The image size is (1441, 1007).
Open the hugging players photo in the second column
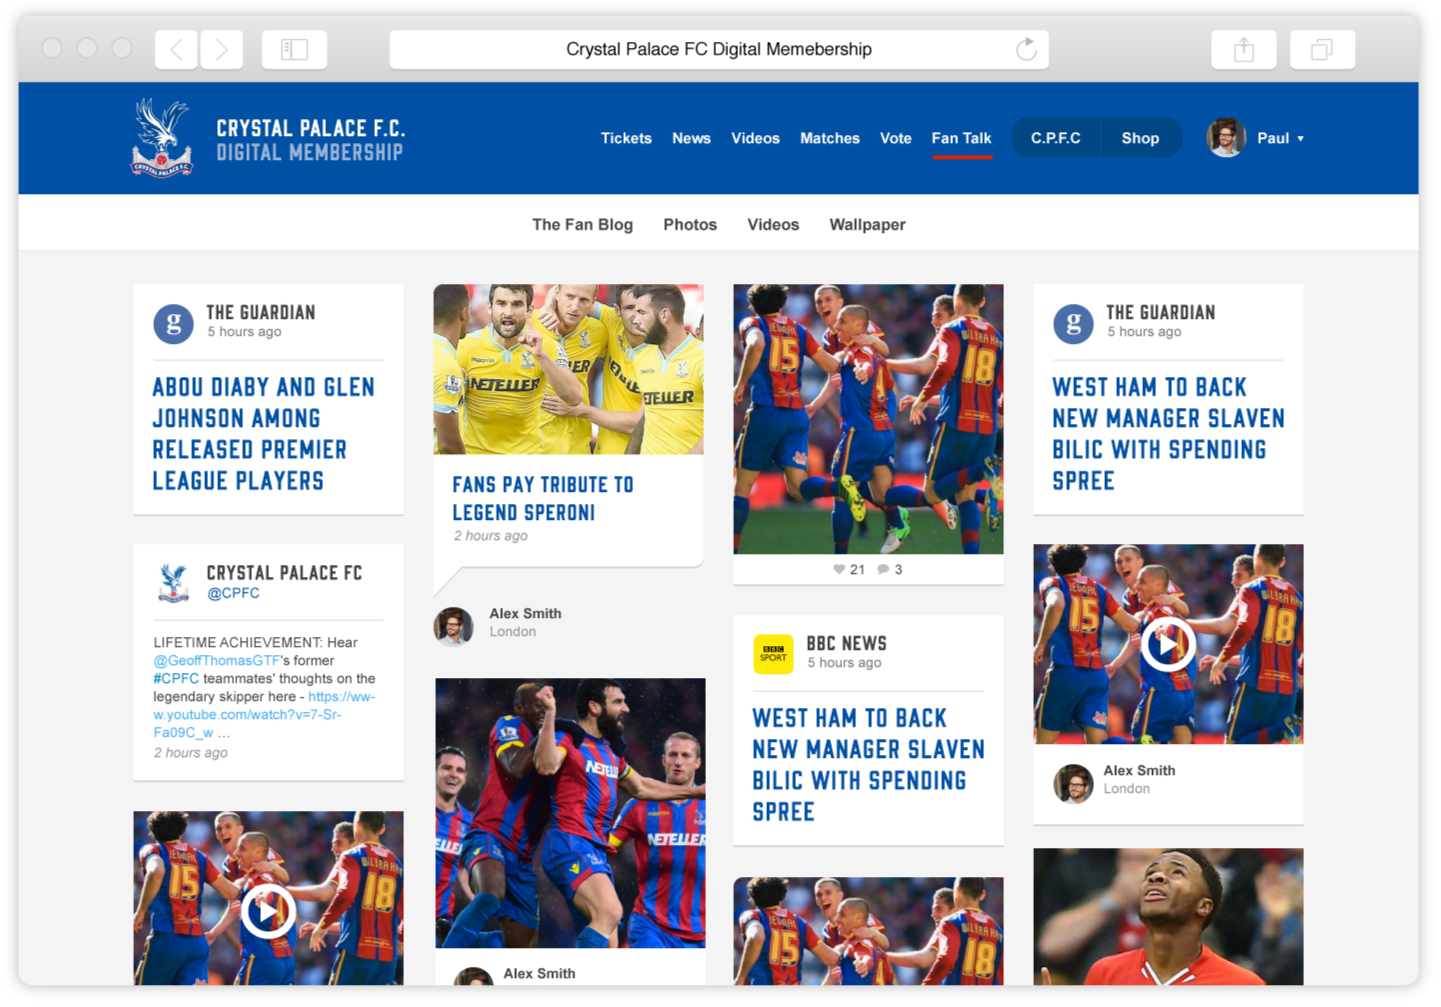click(570, 813)
